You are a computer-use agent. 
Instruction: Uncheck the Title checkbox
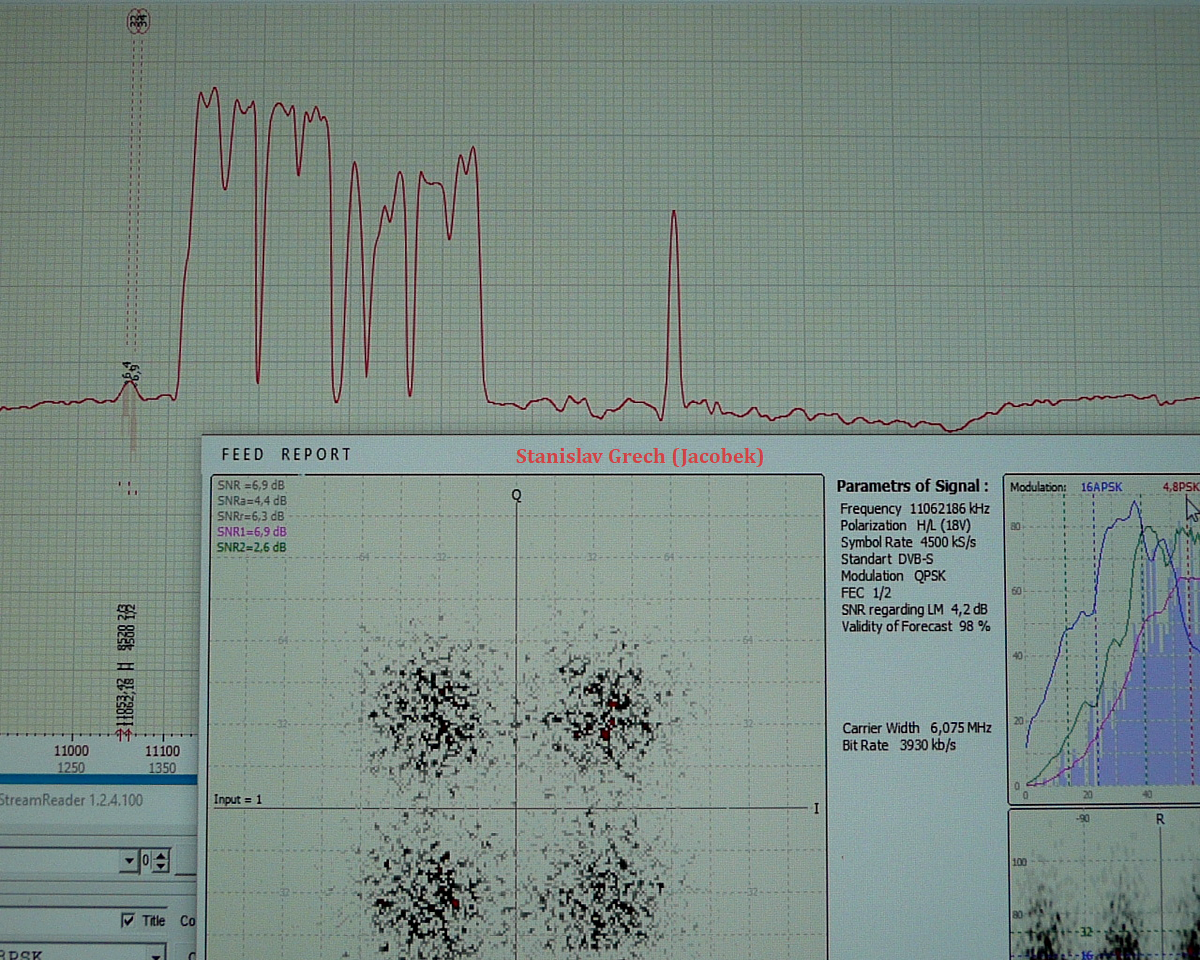(127, 921)
